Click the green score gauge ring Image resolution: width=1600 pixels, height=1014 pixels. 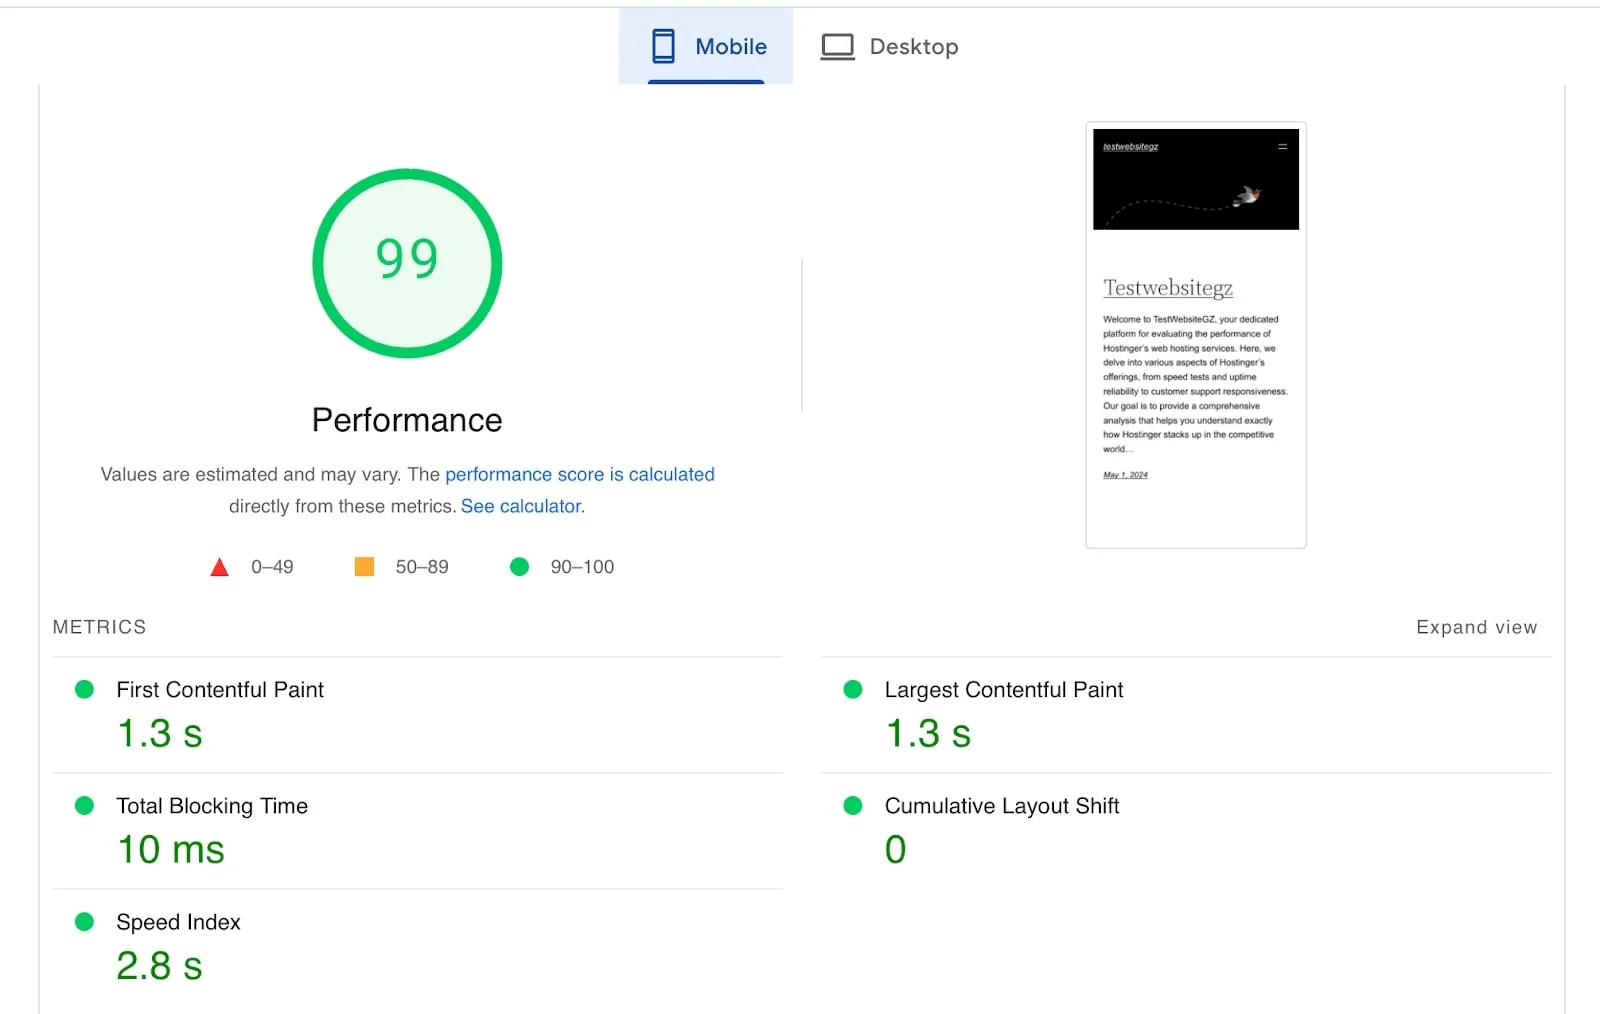coord(406,175)
